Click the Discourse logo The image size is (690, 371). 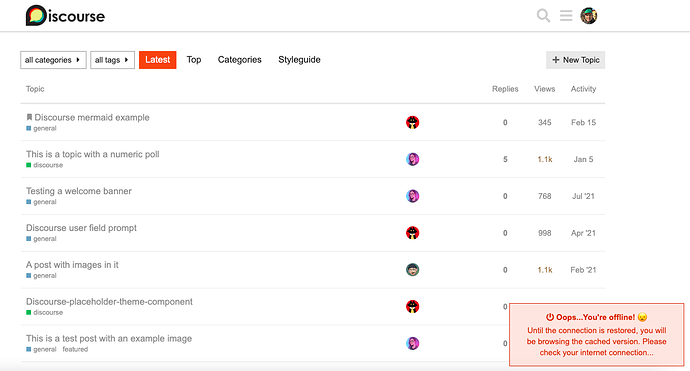tap(65, 16)
